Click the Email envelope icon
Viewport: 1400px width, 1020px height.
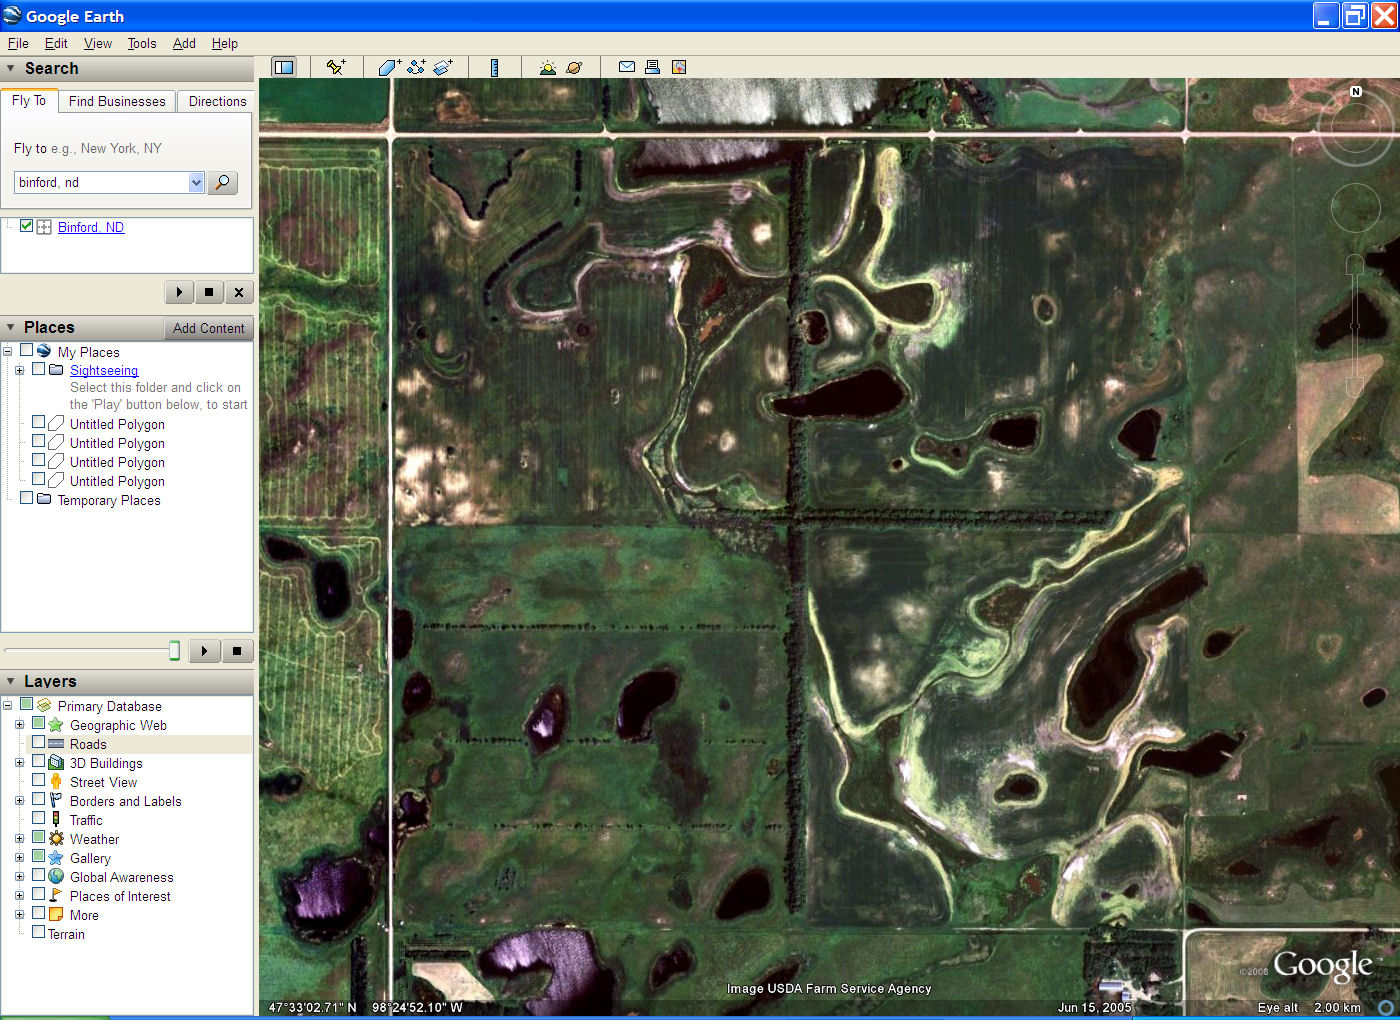627,67
